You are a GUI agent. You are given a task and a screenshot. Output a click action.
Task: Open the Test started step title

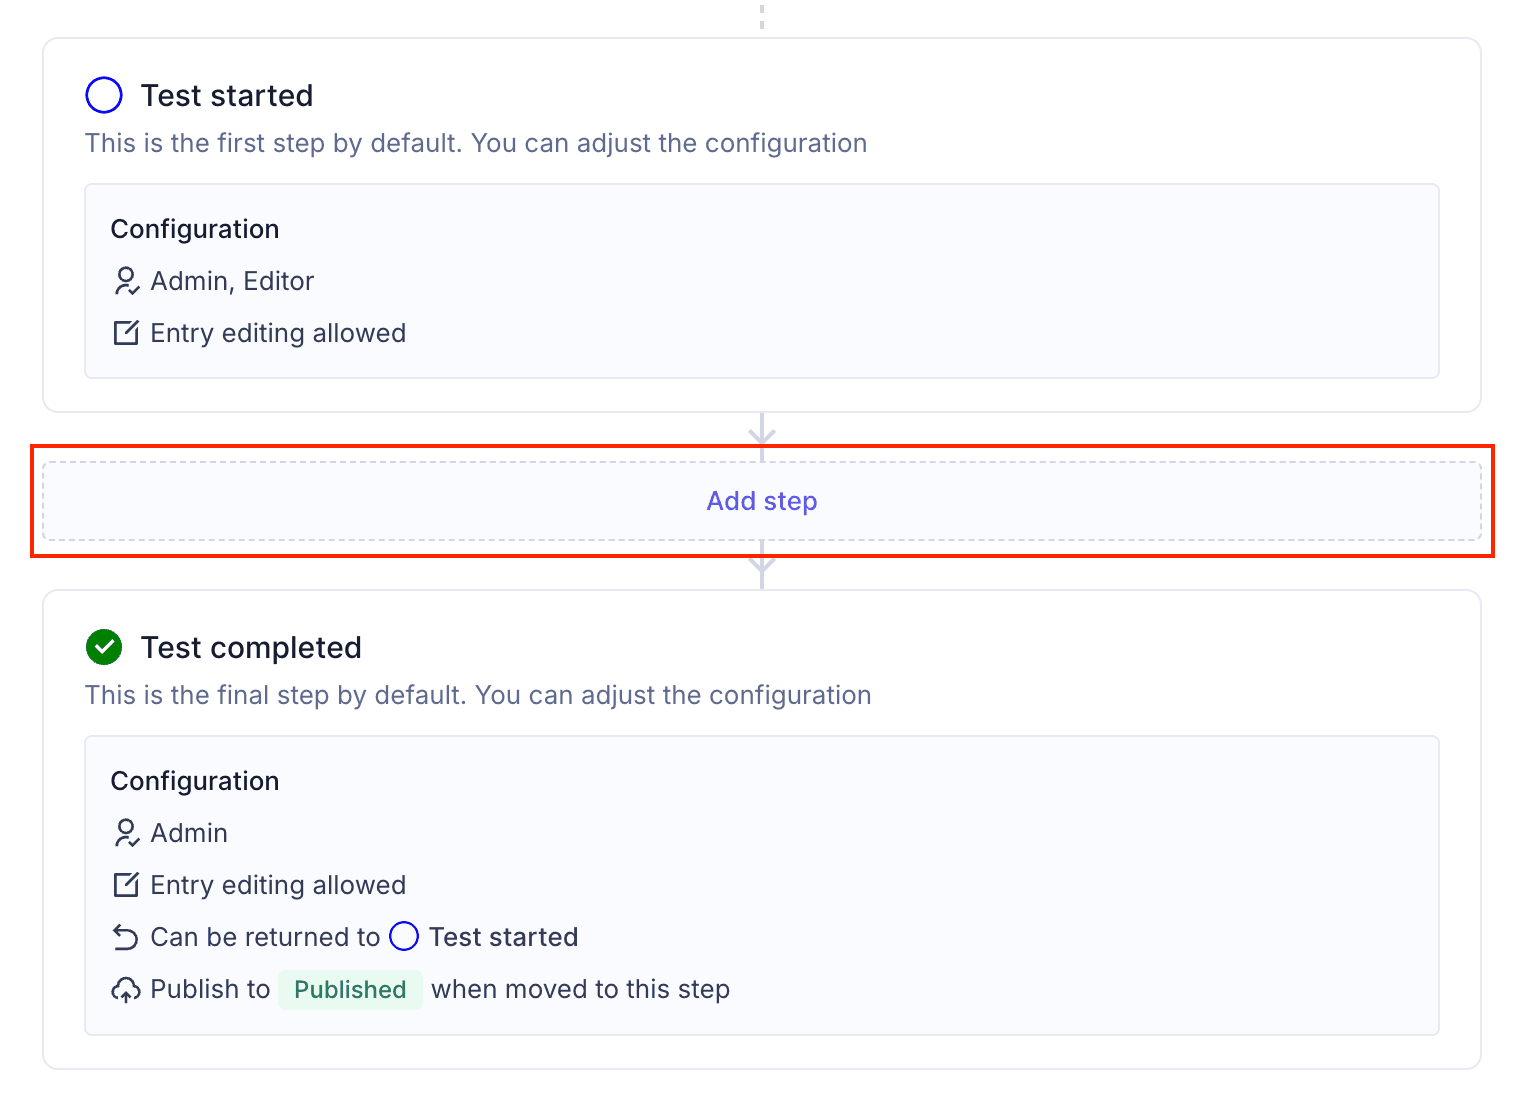point(227,95)
